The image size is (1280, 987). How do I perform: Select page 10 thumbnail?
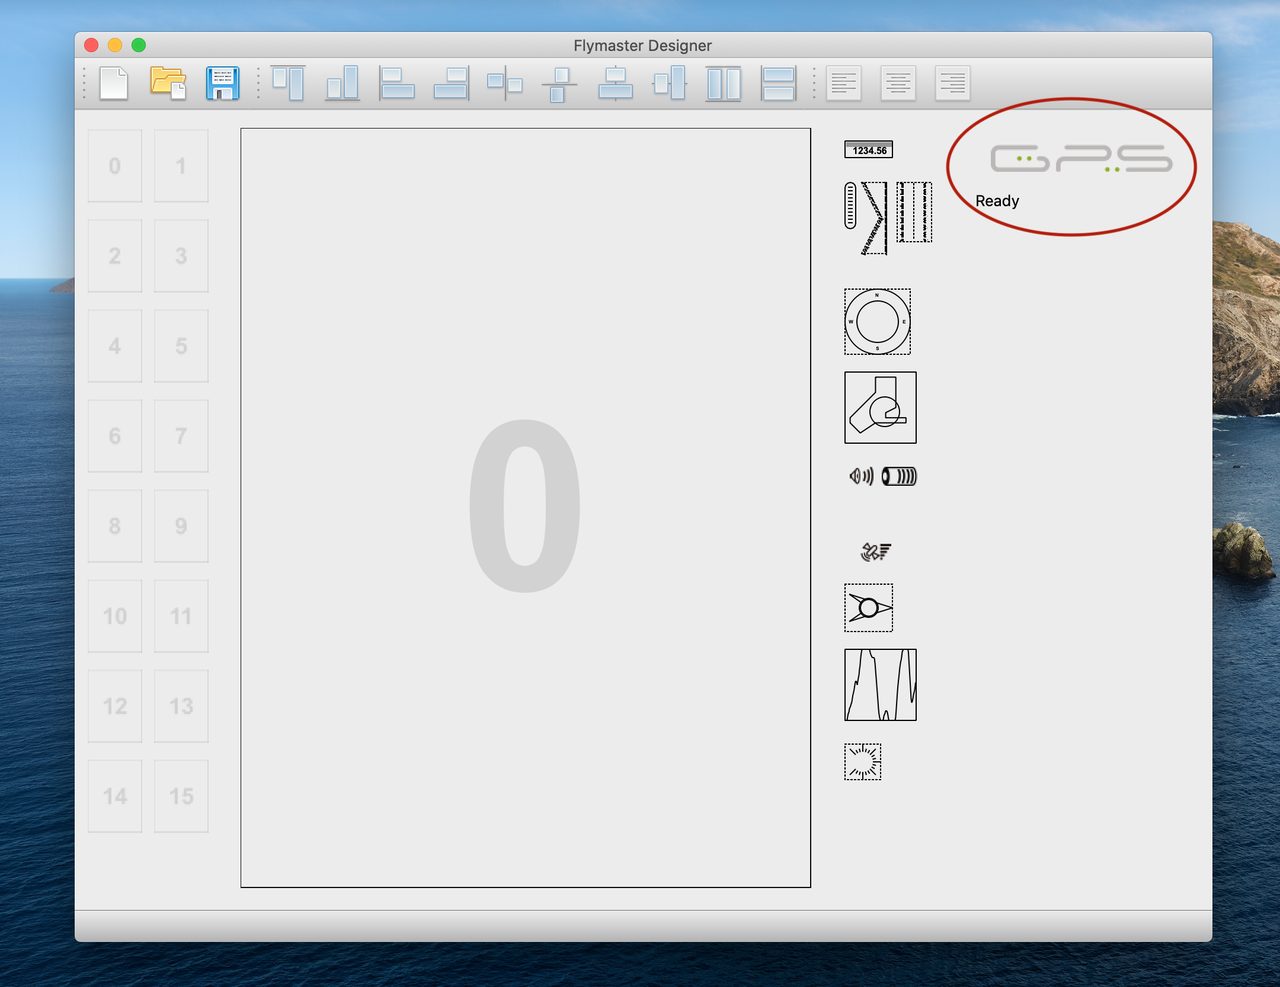[115, 616]
